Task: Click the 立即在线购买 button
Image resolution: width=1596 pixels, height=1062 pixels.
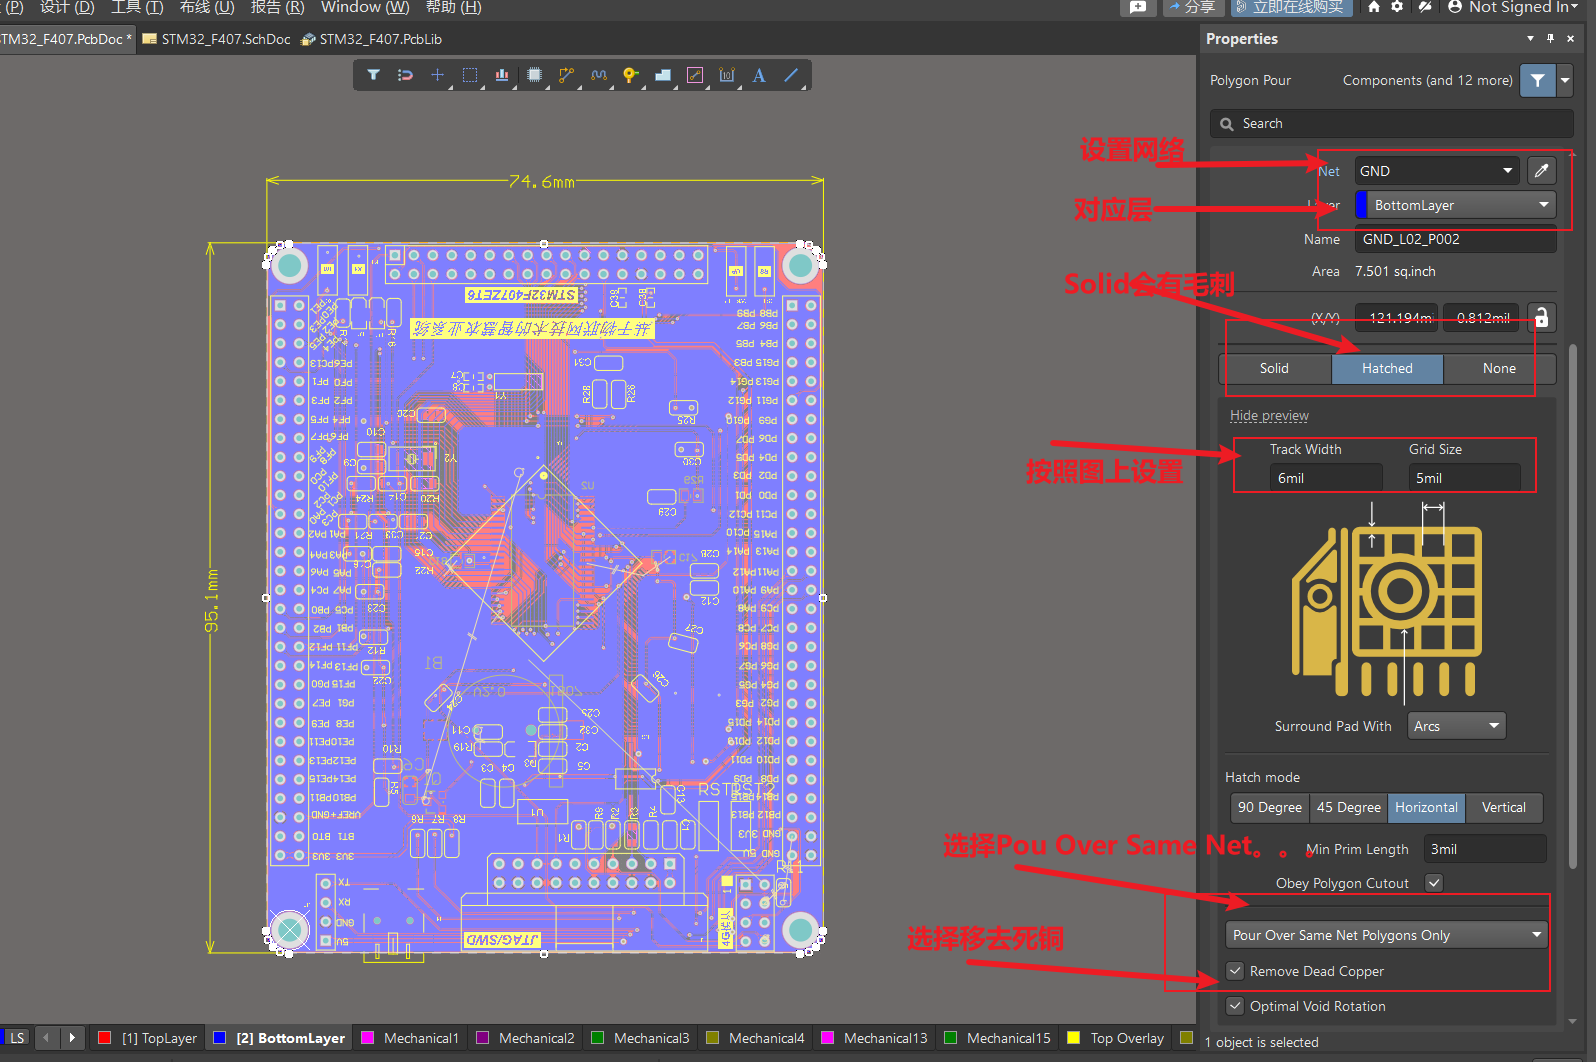Action: (x=1291, y=7)
